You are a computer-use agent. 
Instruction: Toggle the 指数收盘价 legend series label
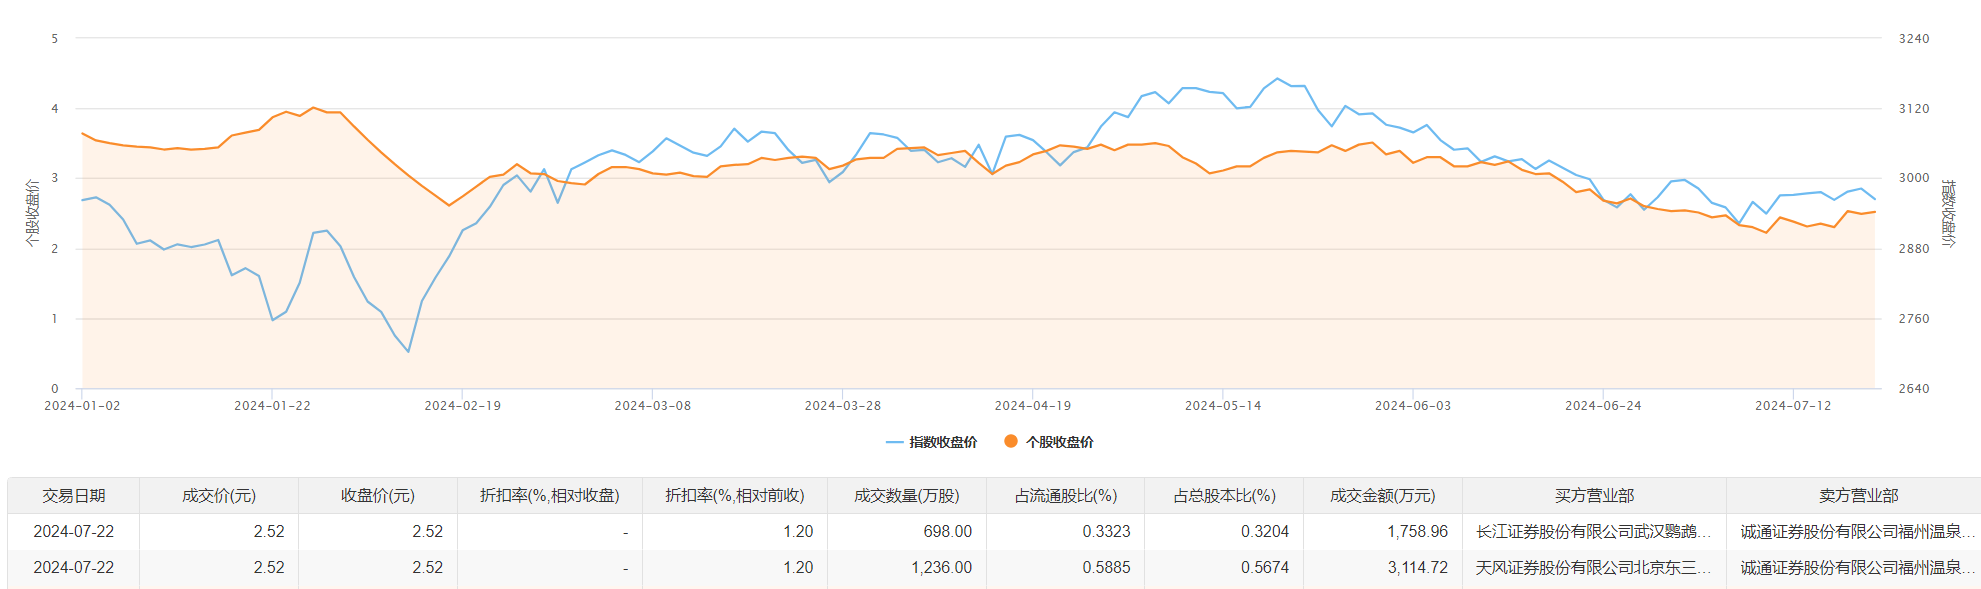tap(943, 442)
